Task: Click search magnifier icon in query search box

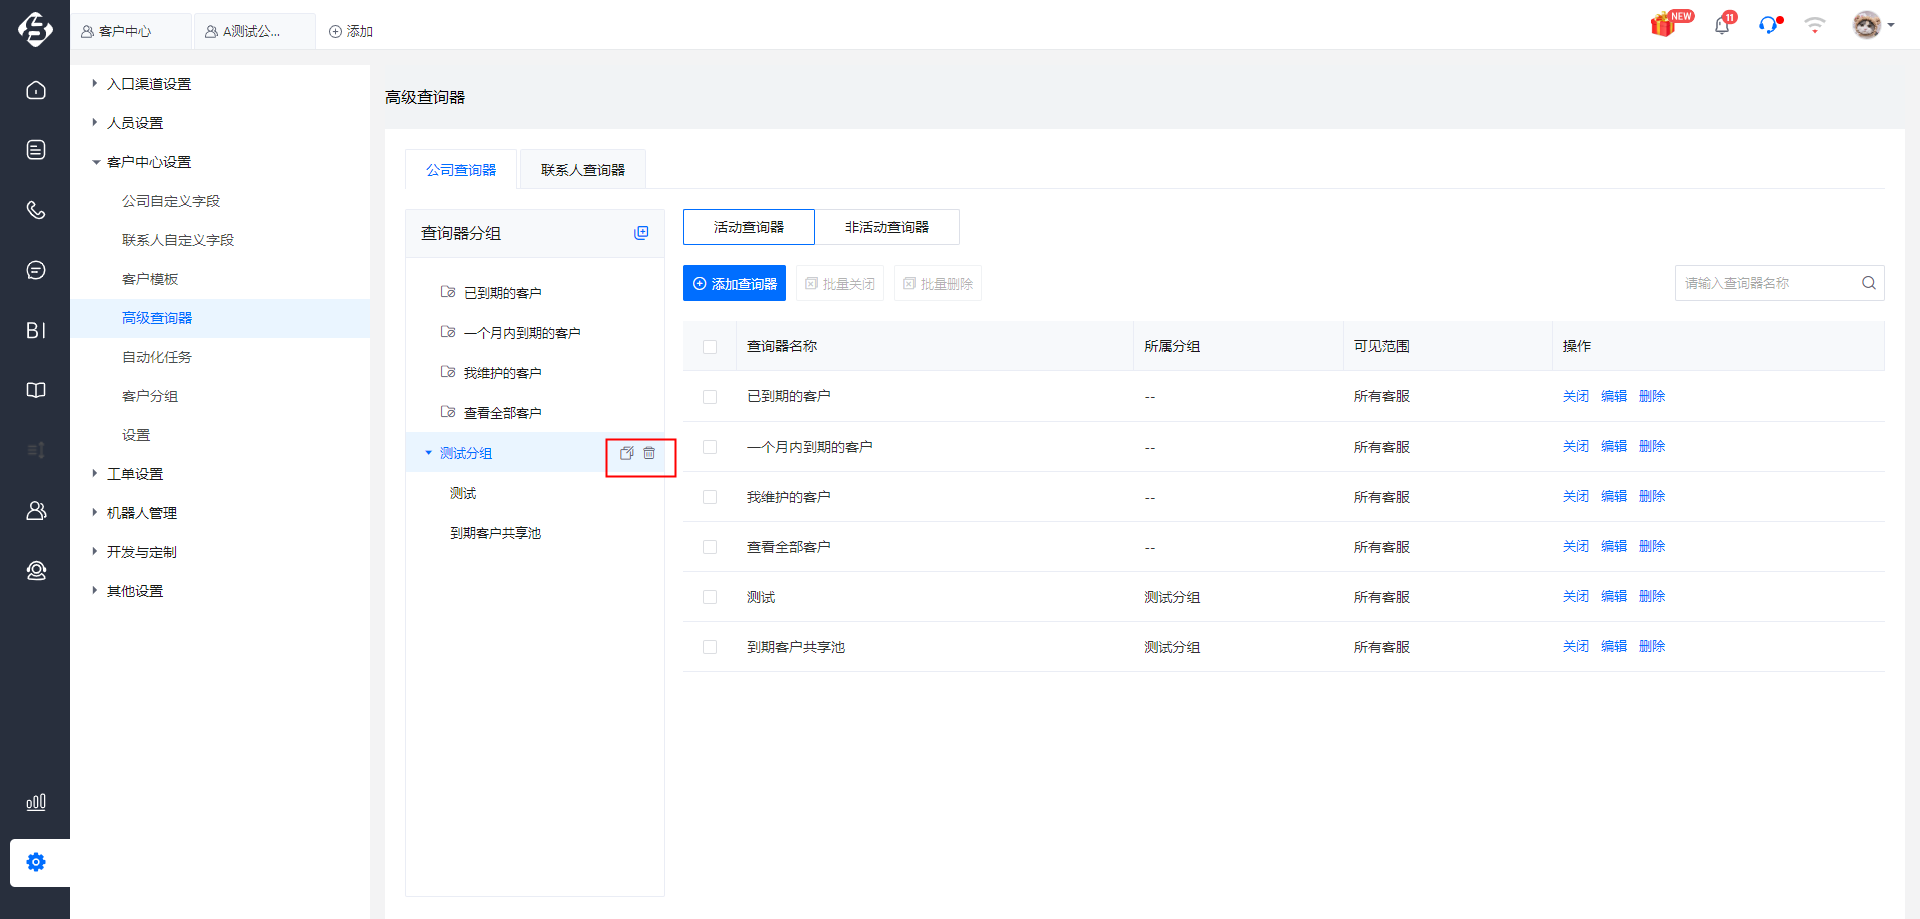Action: click(1868, 283)
